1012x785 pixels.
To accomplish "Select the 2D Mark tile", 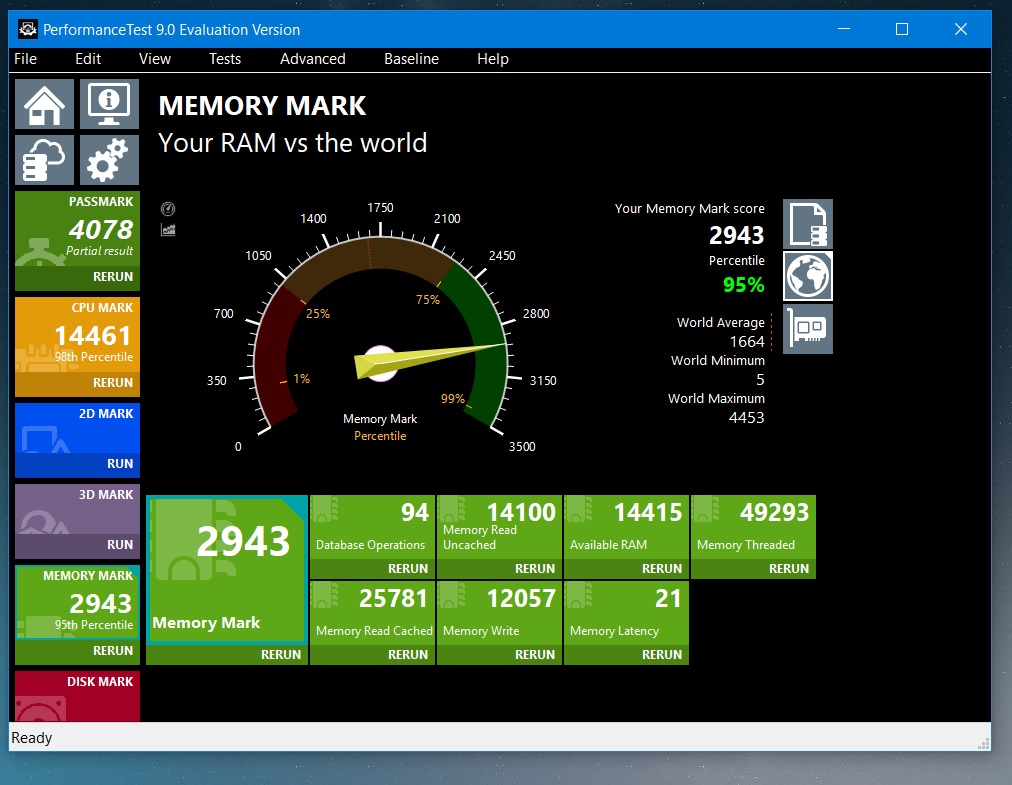I will click(x=77, y=428).
